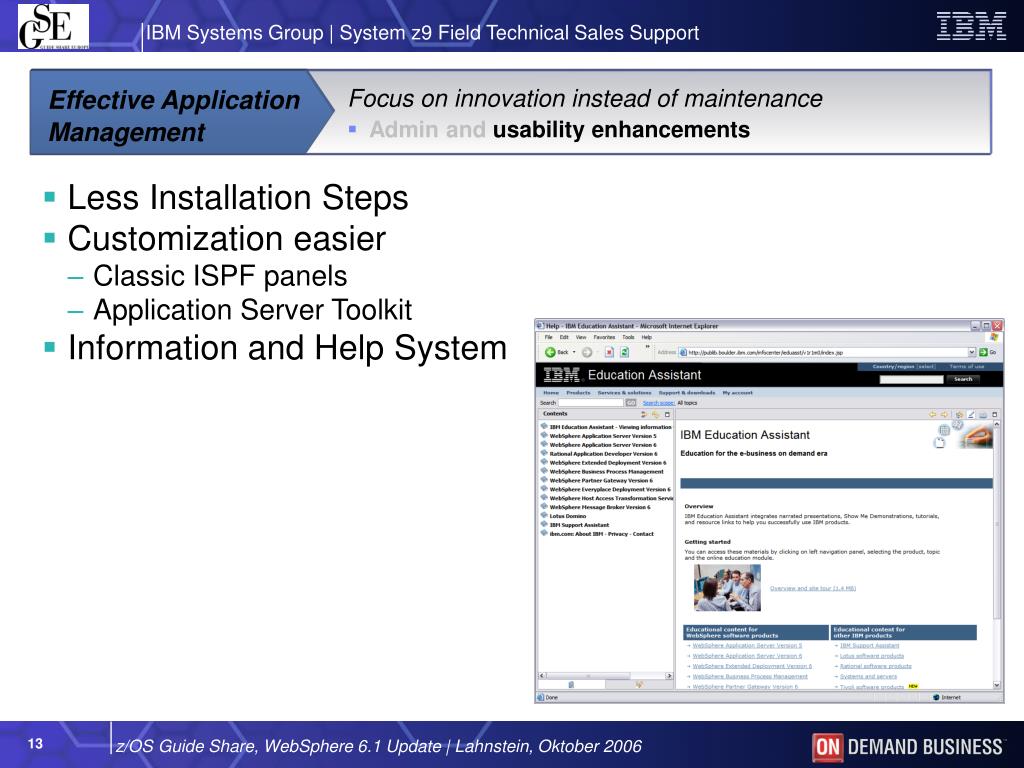Click the black Search button in masthead
The image size is (1024, 768).
pos(963,379)
